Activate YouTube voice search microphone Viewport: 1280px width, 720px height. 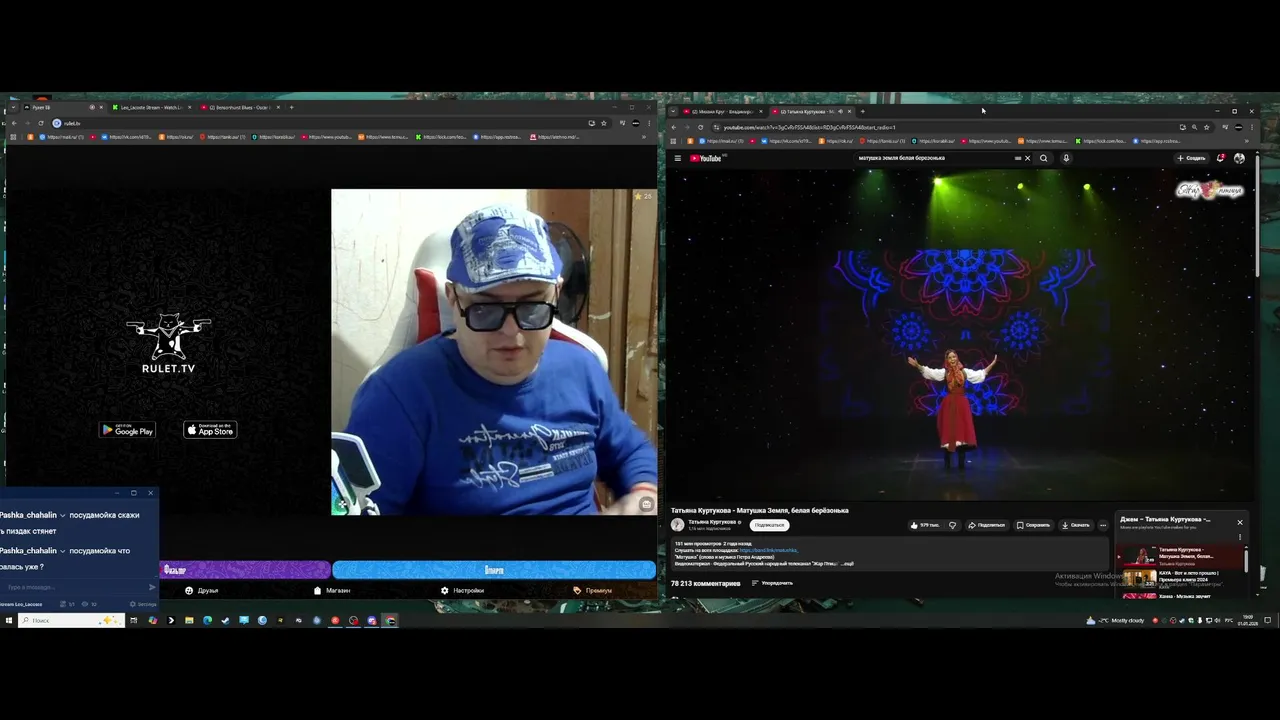click(x=1066, y=158)
